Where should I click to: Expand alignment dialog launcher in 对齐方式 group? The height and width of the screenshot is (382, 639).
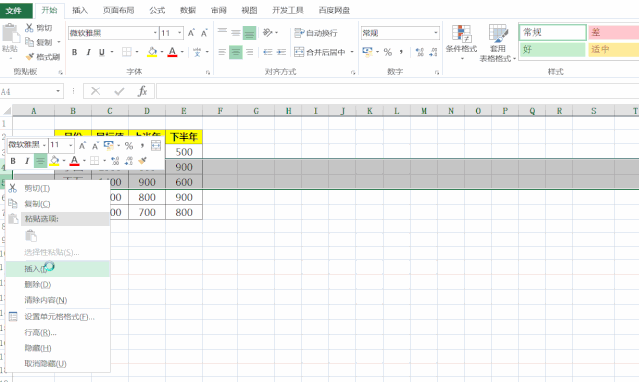tap(353, 72)
